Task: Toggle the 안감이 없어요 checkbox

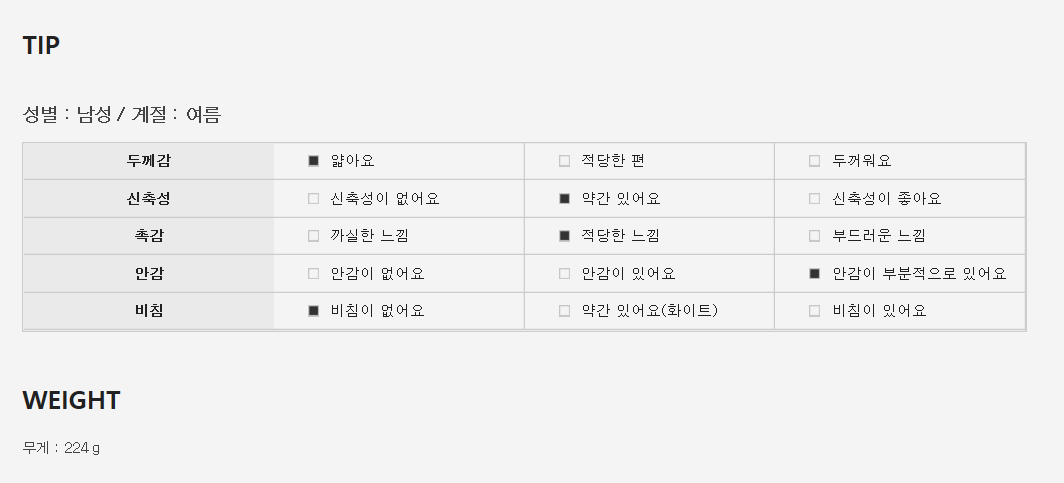Action: [x=314, y=274]
